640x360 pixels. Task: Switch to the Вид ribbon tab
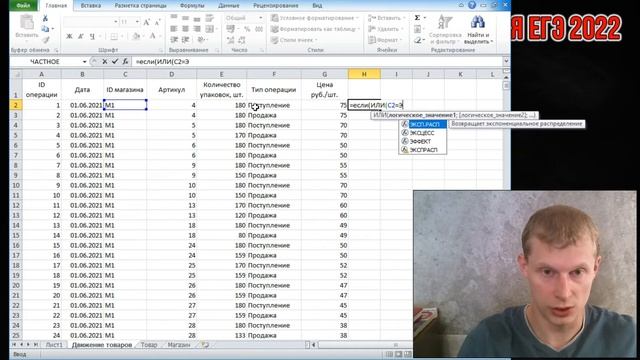[x=317, y=6]
